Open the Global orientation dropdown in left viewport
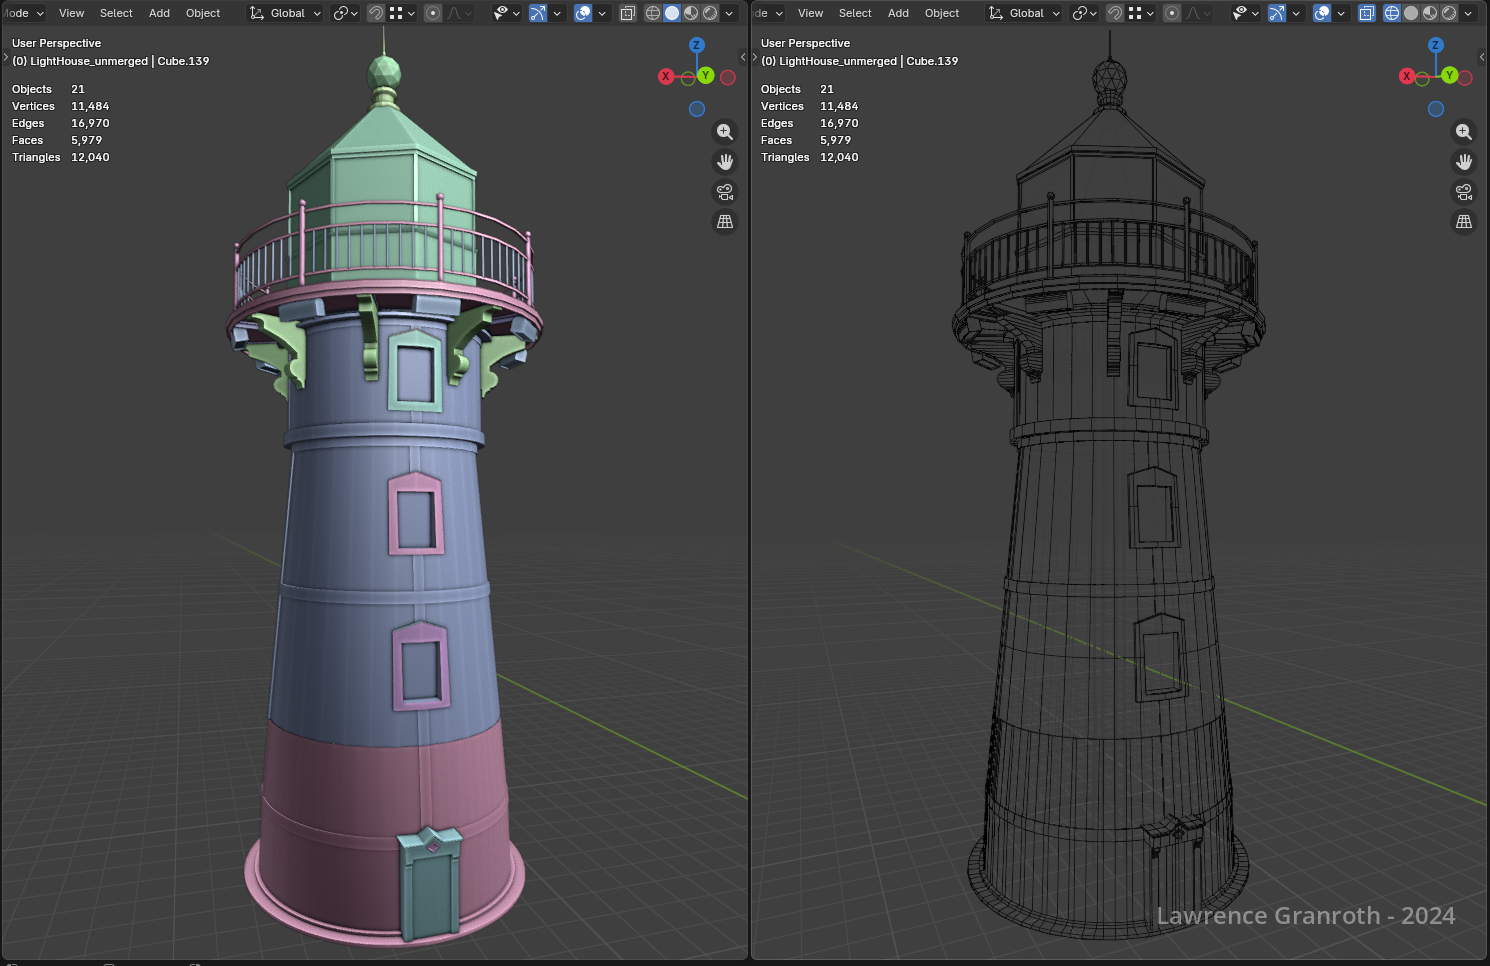 286,13
